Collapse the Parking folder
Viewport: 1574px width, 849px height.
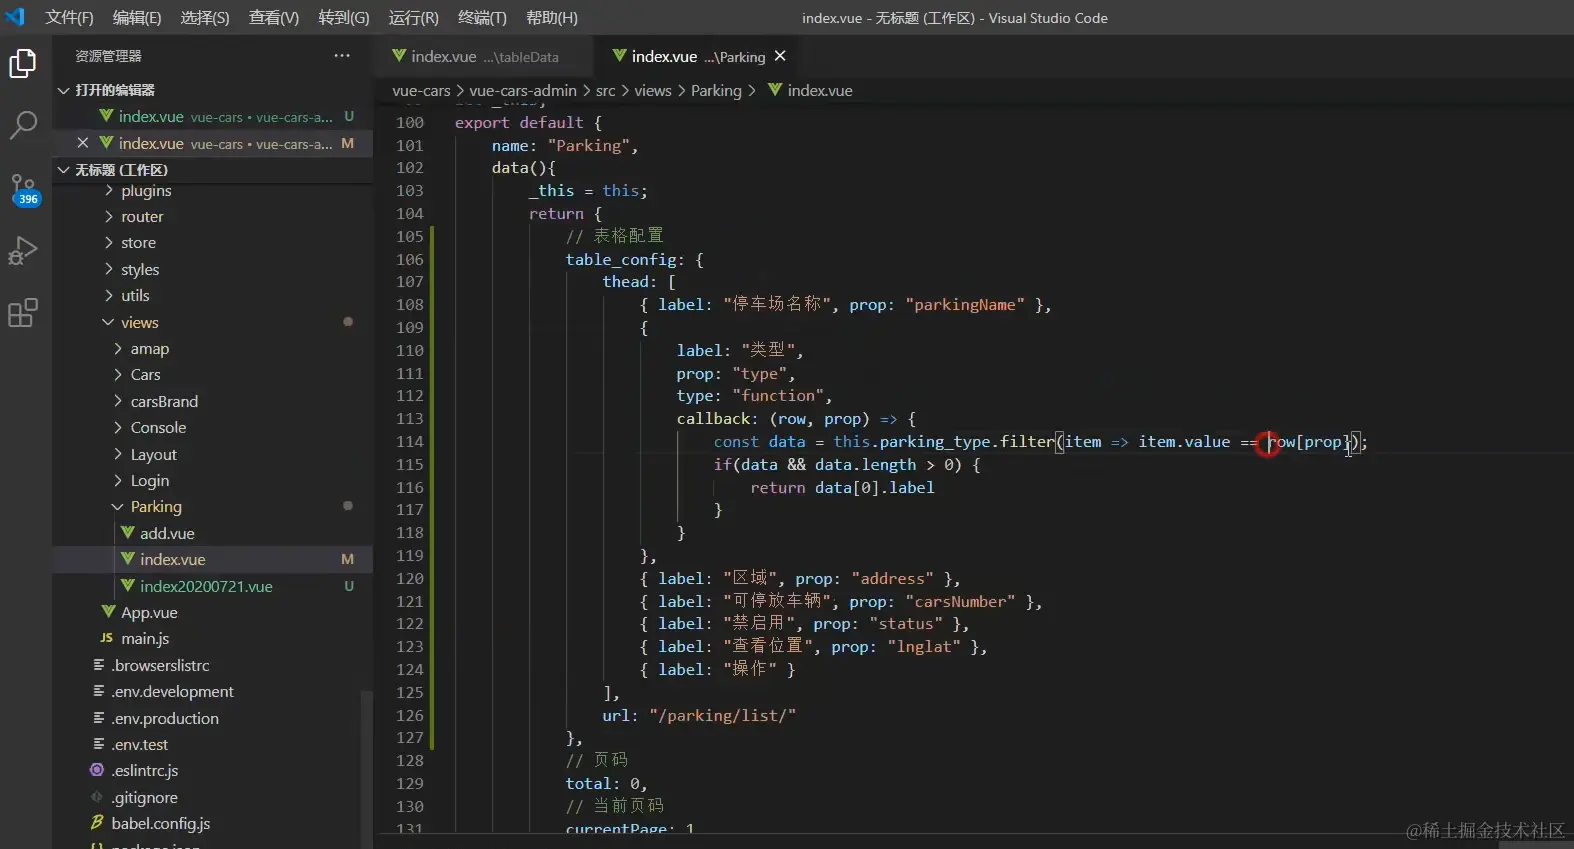point(118,506)
